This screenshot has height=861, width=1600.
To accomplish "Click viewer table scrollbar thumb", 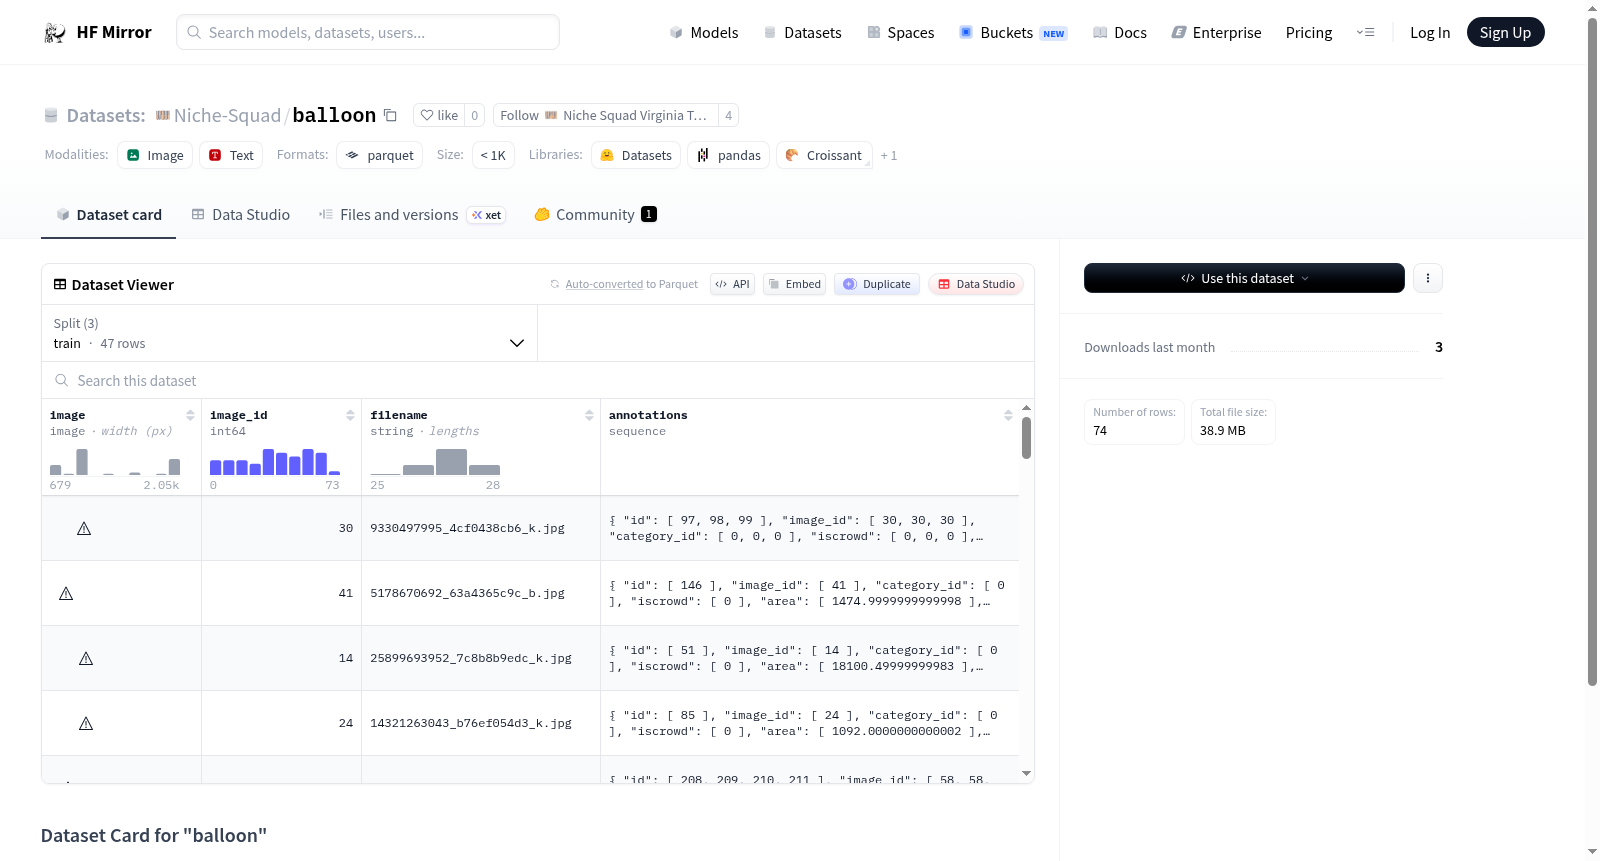I will point(1026,438).
